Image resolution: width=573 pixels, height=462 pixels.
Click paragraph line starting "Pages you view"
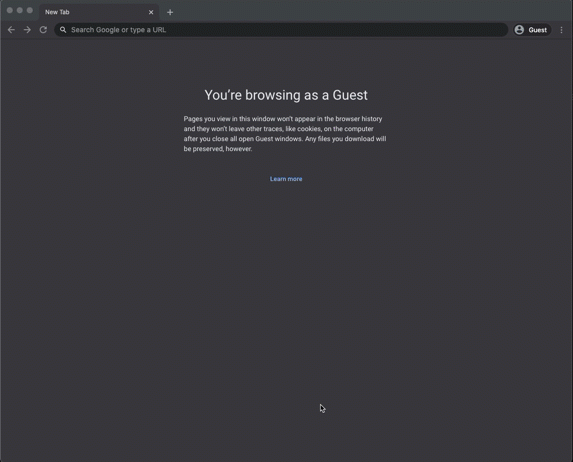[x=283, y=119]
